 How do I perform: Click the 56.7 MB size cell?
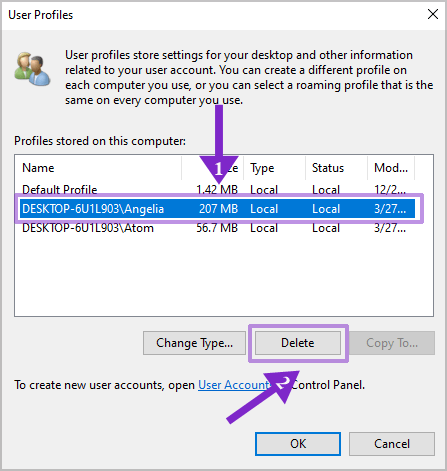click(x=217, y=228)
